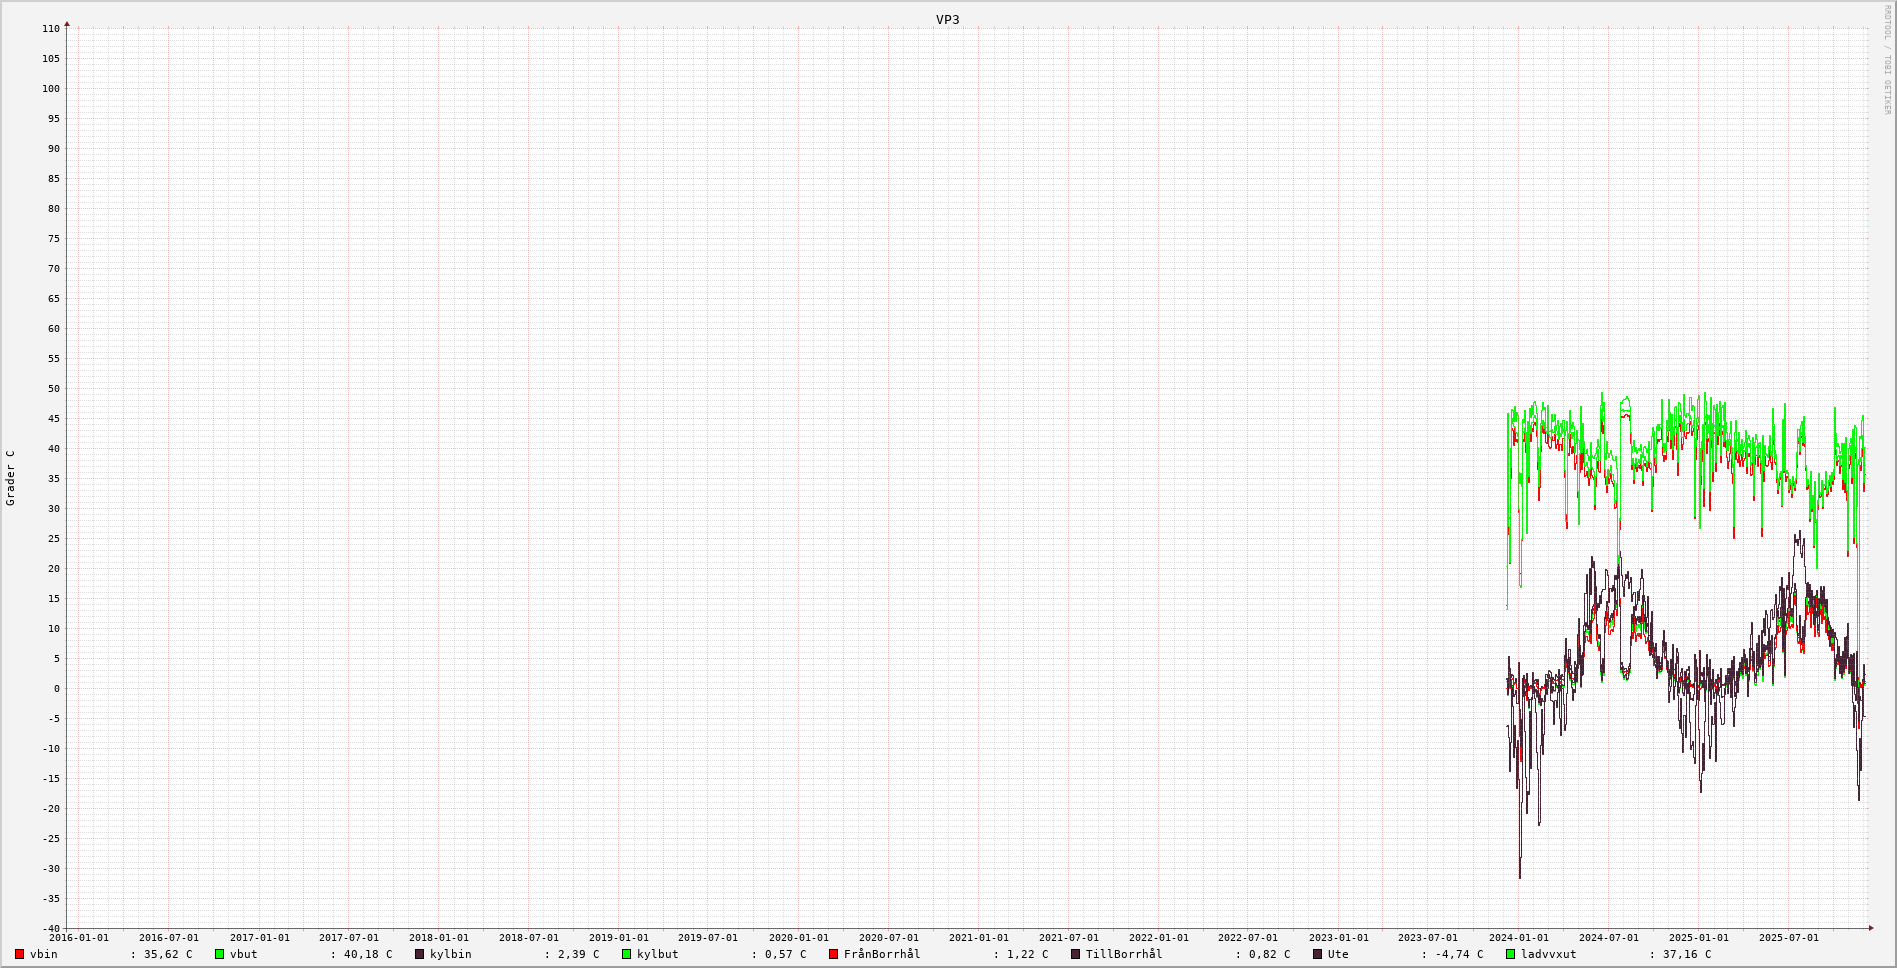Click the dark Ute legend swatch
This screenshot has width=1897, height=968.
pyautogui.click(x=1317, y=954)
